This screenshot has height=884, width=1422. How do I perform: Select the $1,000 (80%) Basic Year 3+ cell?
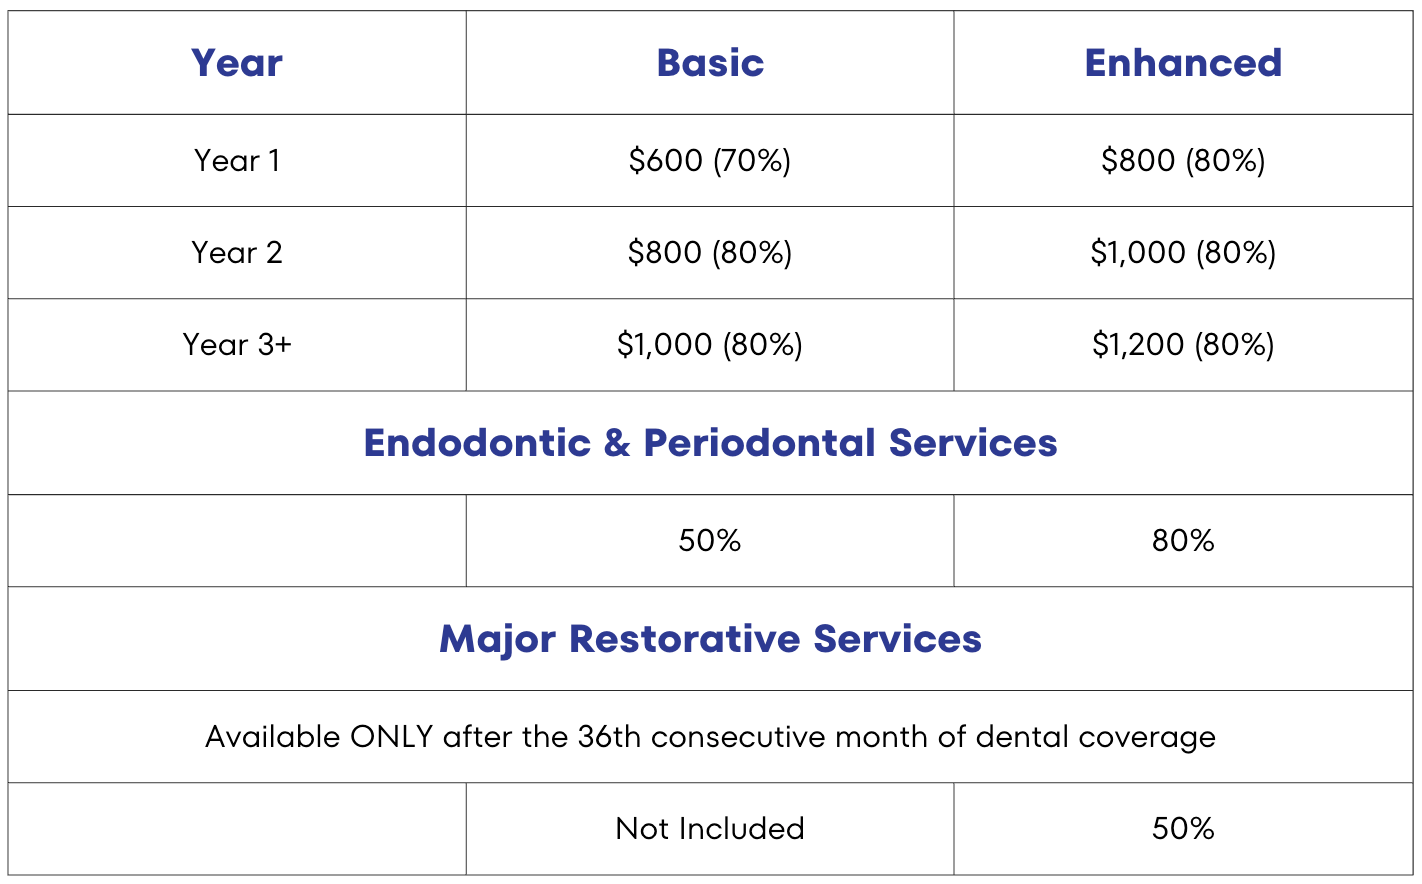point(710,344)
